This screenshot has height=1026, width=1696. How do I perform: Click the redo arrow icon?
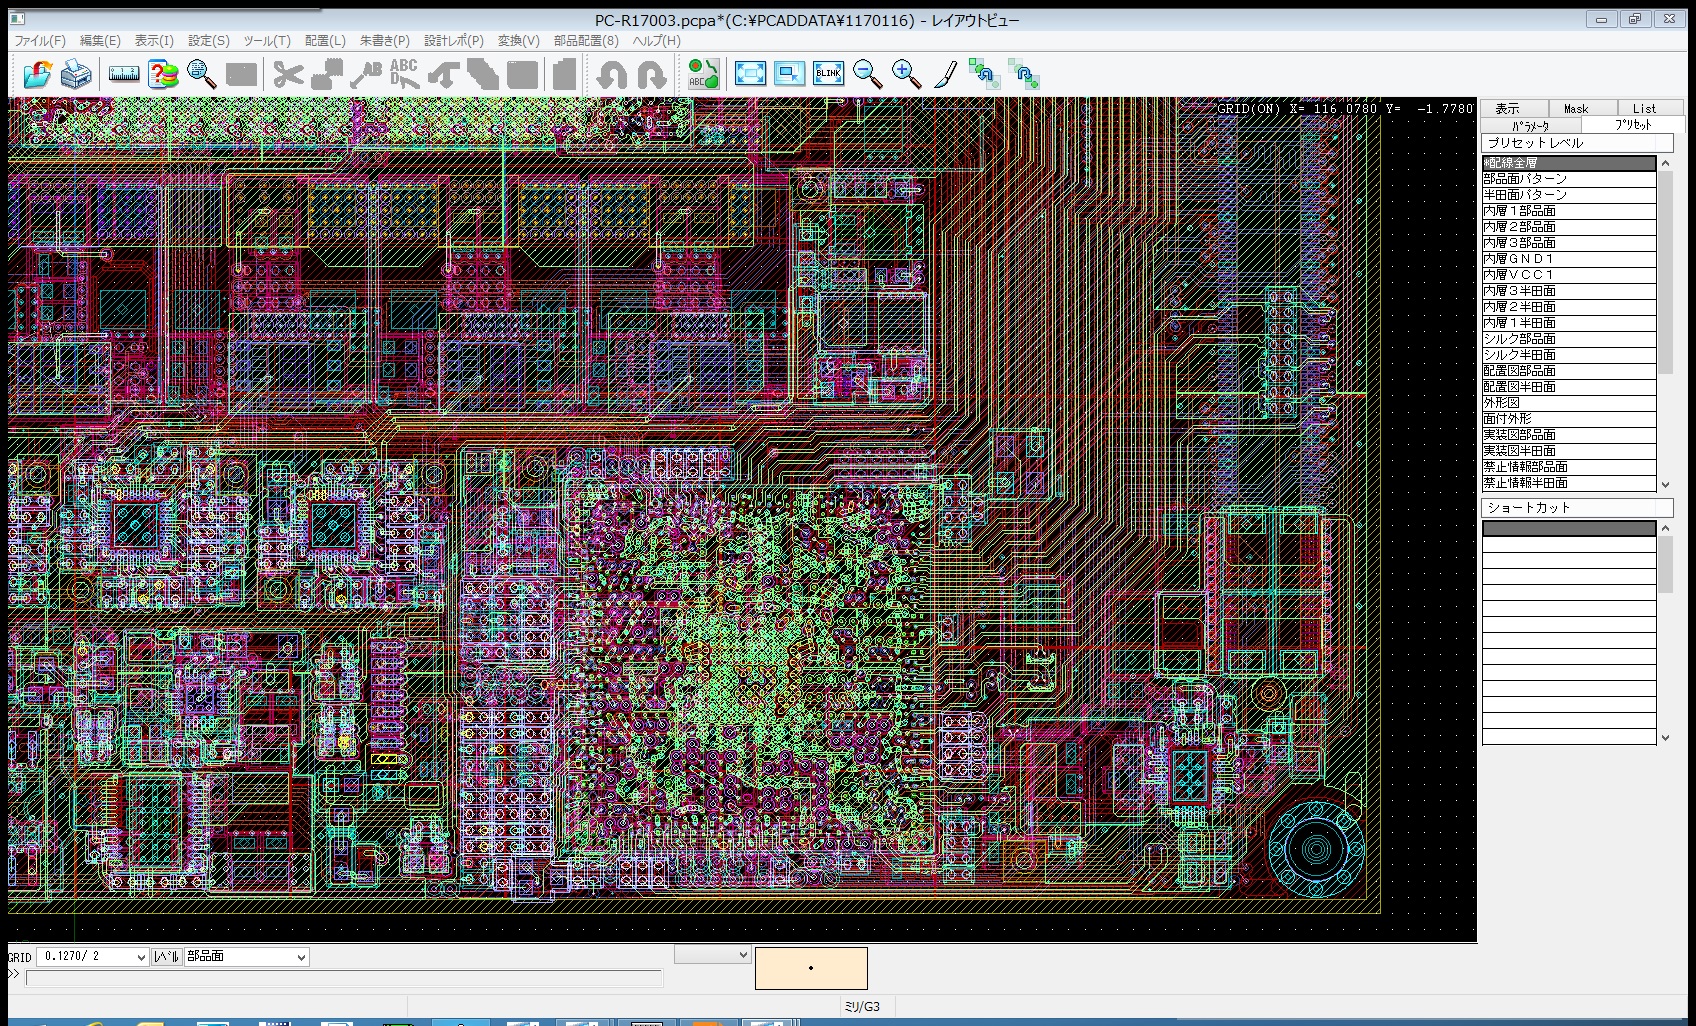[651, 74]
